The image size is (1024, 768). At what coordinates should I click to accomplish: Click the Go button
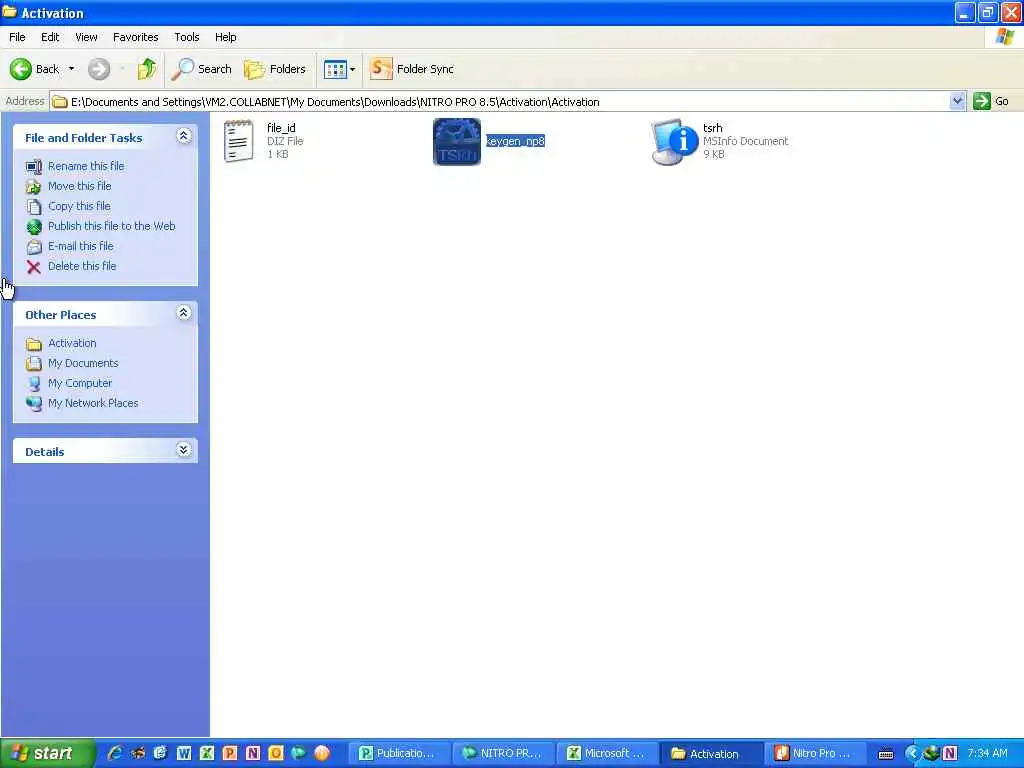991,101
